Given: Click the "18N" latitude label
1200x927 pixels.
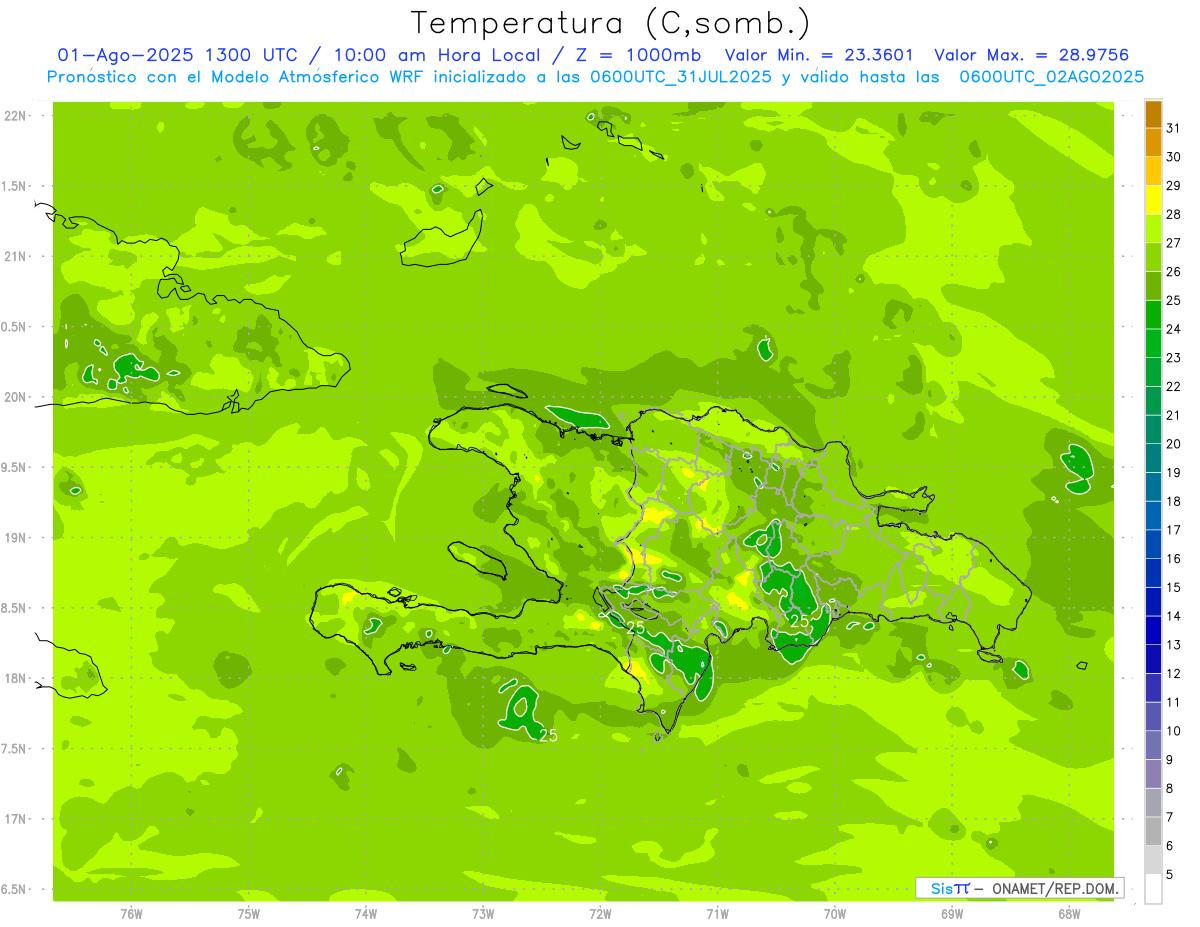Looking at the screenshot, I should click(16, 678).
